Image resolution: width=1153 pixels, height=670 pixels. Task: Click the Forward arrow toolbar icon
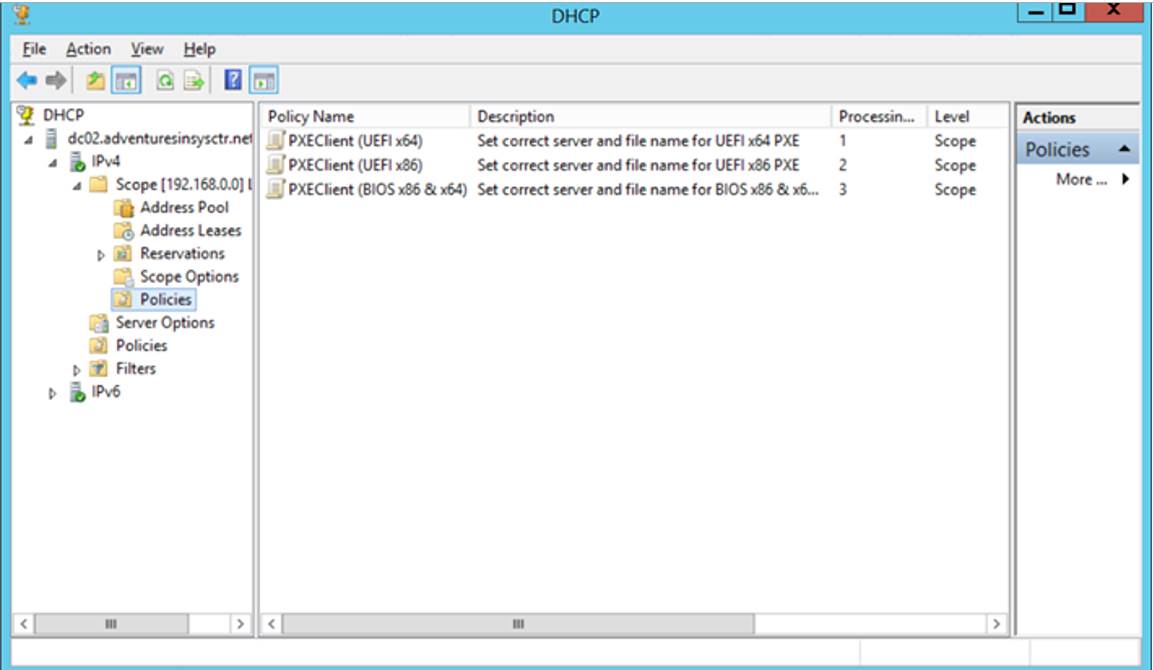click(x=56, y=80)
